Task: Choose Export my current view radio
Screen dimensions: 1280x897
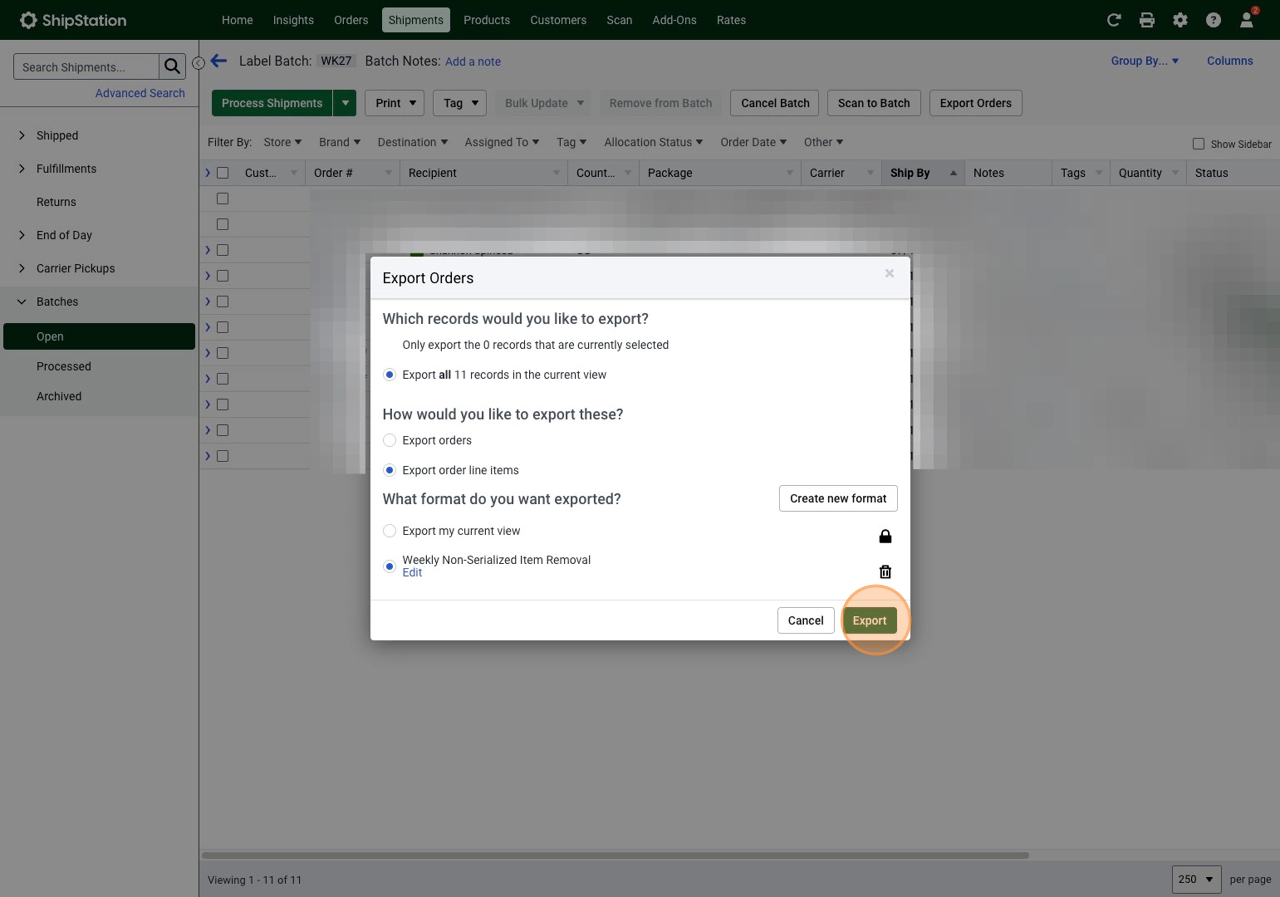Action: coord(390,531)
